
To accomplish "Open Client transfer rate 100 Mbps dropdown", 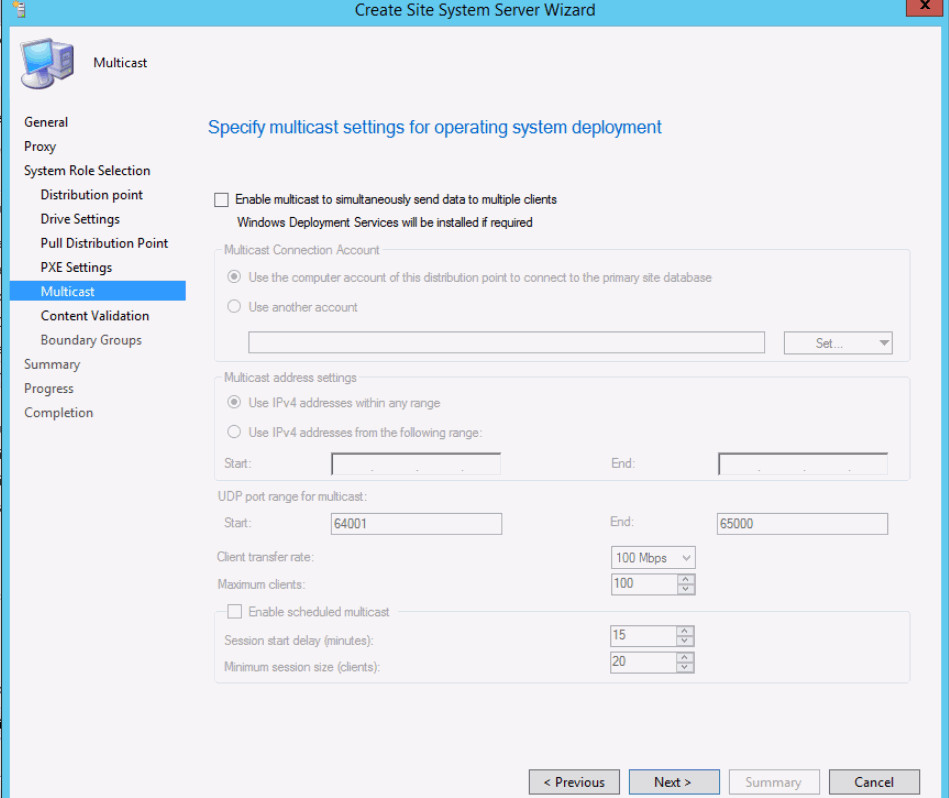I will tap(653, 557).
